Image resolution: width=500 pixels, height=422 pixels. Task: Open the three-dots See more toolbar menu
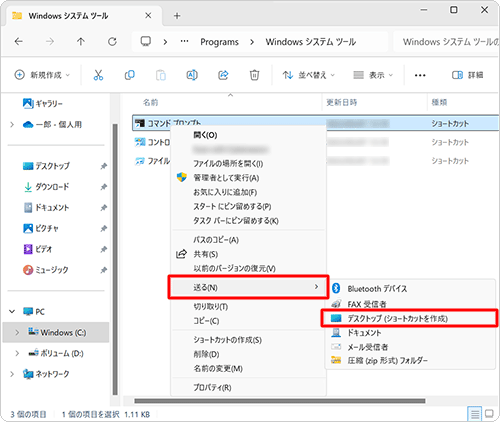pos(420,75)
